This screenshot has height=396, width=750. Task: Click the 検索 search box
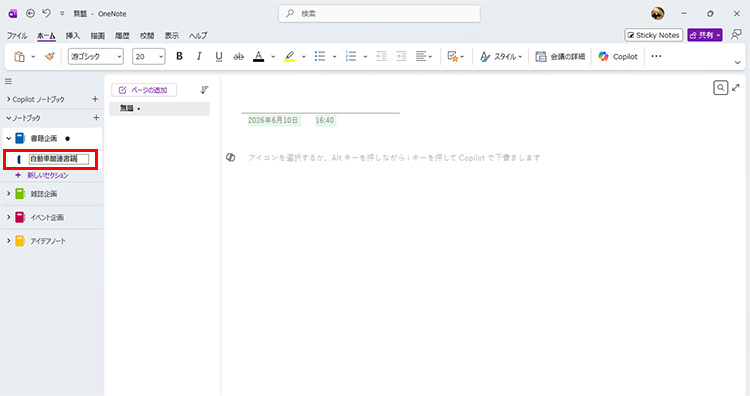(x=379, y=13)
